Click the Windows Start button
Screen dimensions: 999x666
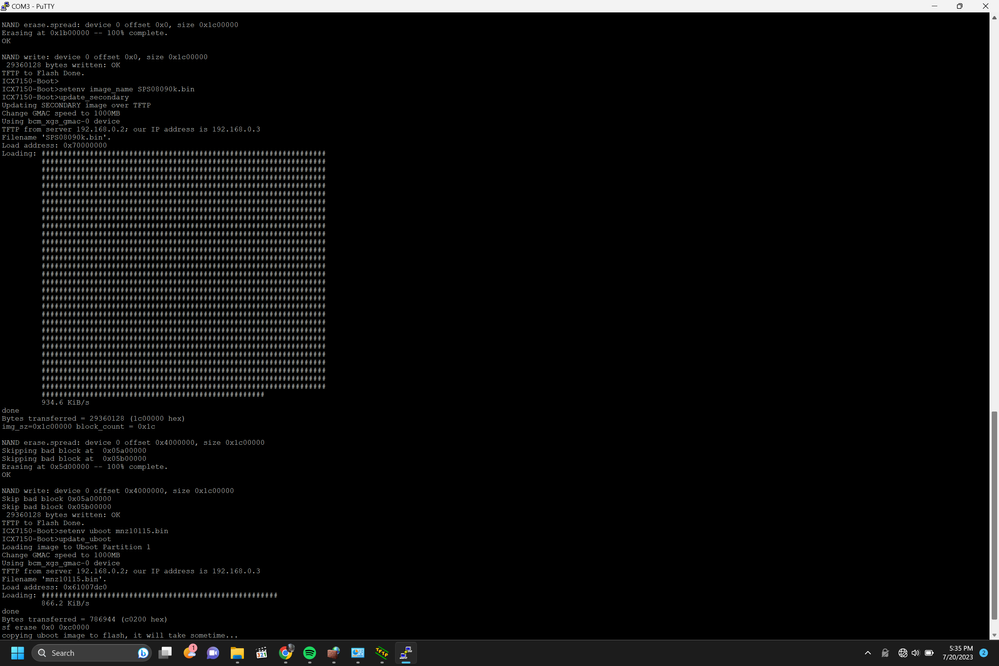pos(17,653)
